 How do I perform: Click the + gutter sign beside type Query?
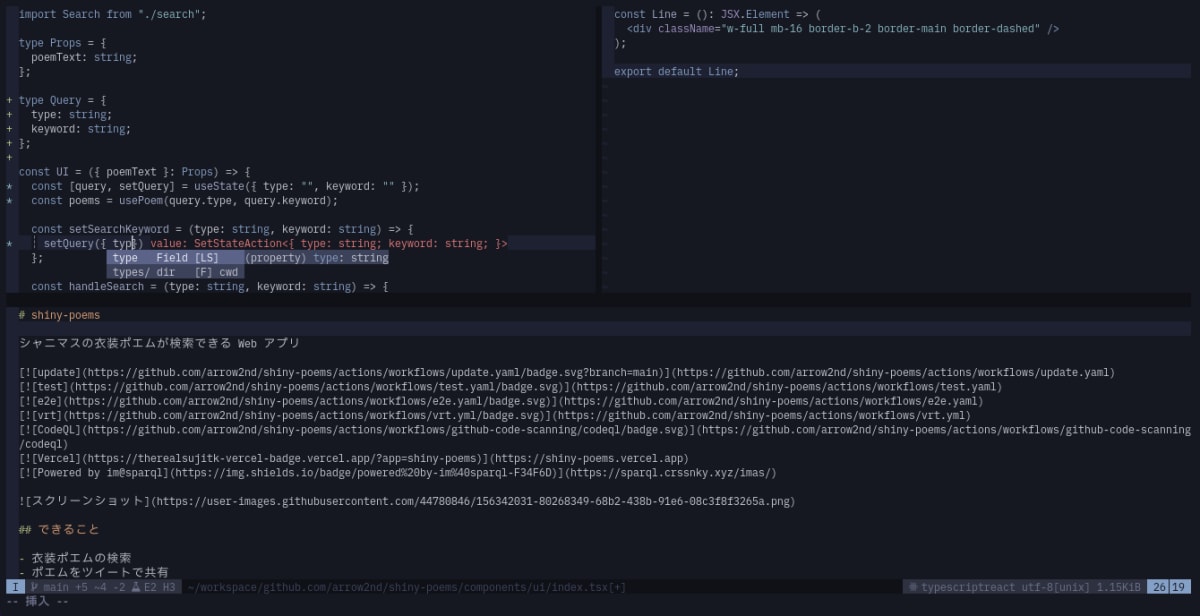click(x=7, y=99)
